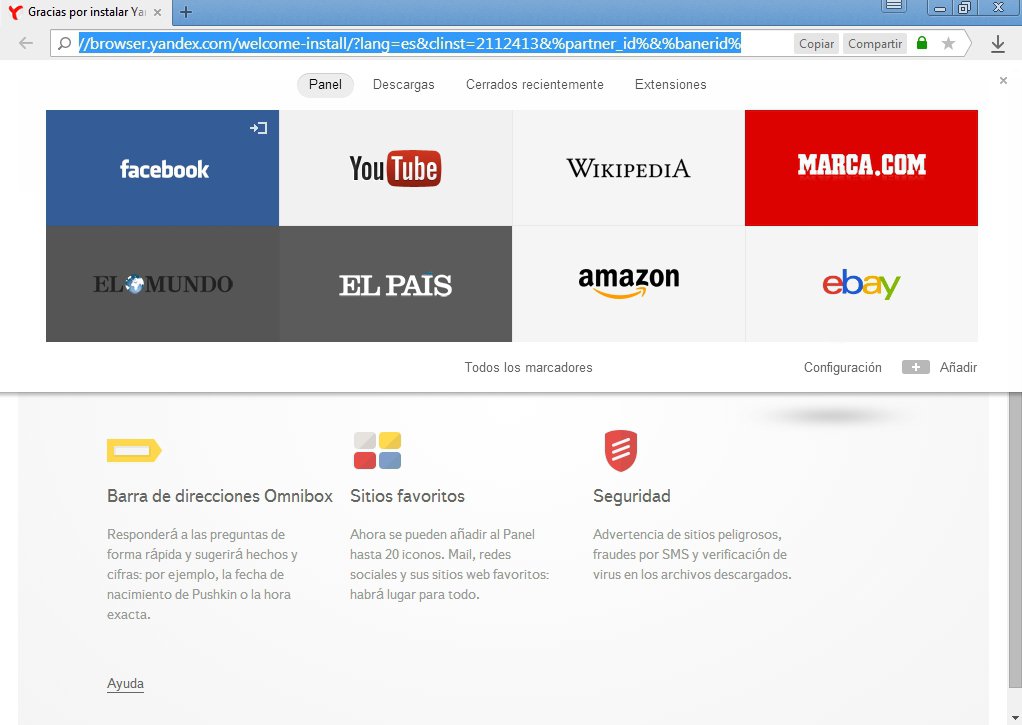
Task: Open the Cerrados recientemente tab
Action: (534, 85)
